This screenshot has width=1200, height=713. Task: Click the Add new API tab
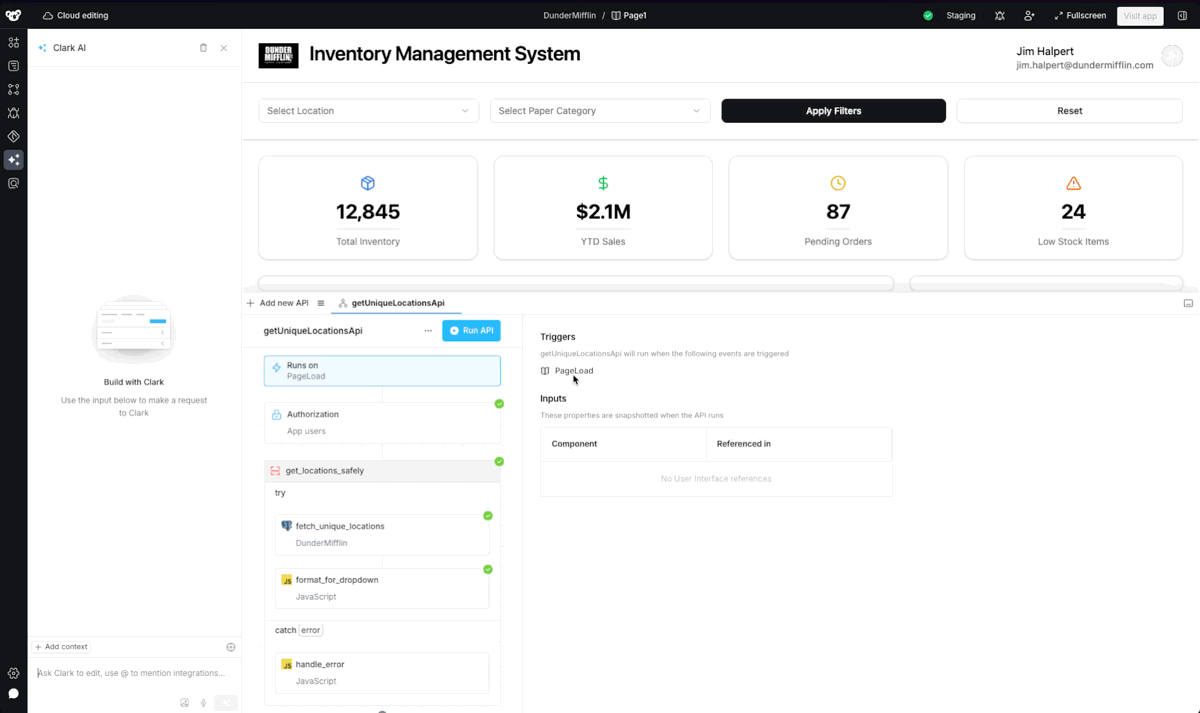278,303
